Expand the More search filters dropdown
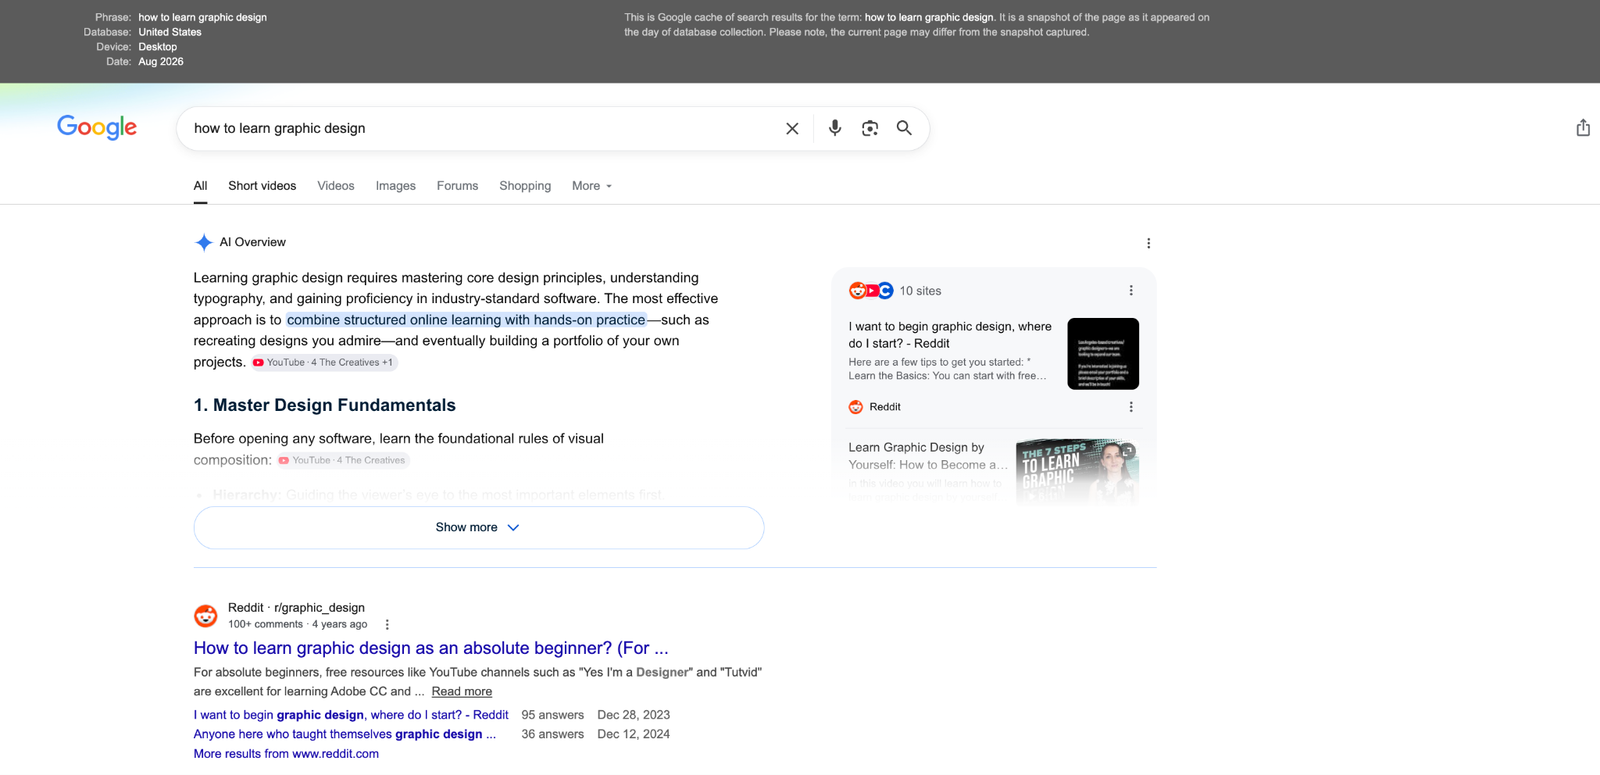Screen dimensions: 1600x775 point(592,186)
